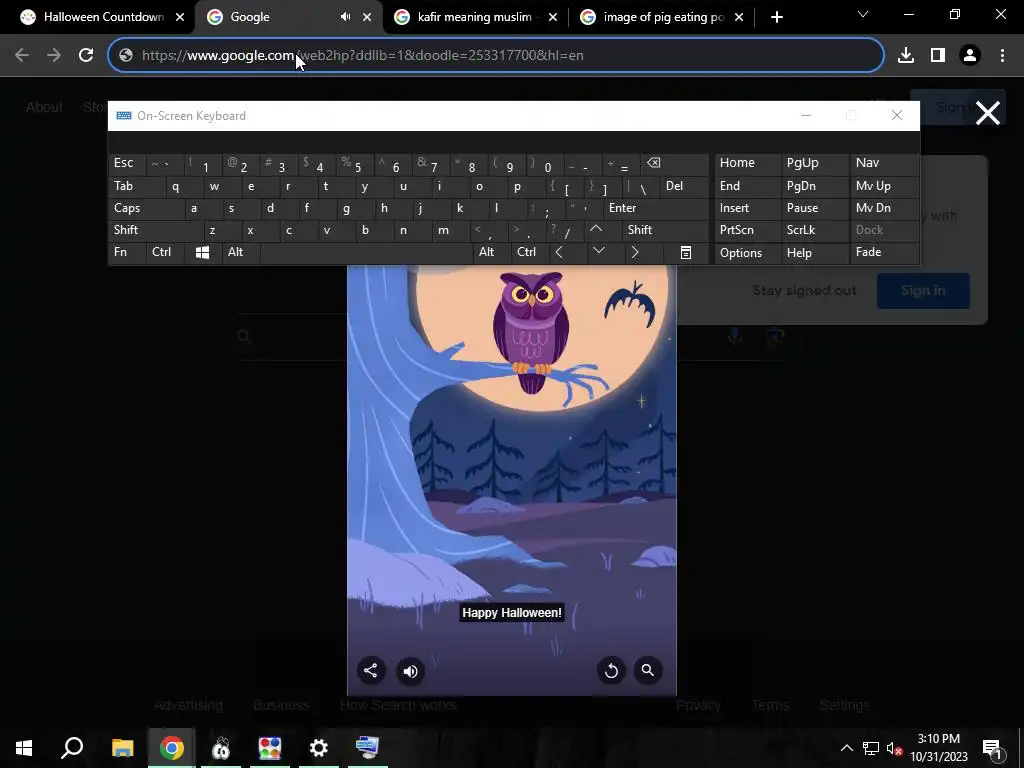The width and height of the screenshot is (1024, 768).
Task: Open Windows Start menu
Action: pos(24,748)
